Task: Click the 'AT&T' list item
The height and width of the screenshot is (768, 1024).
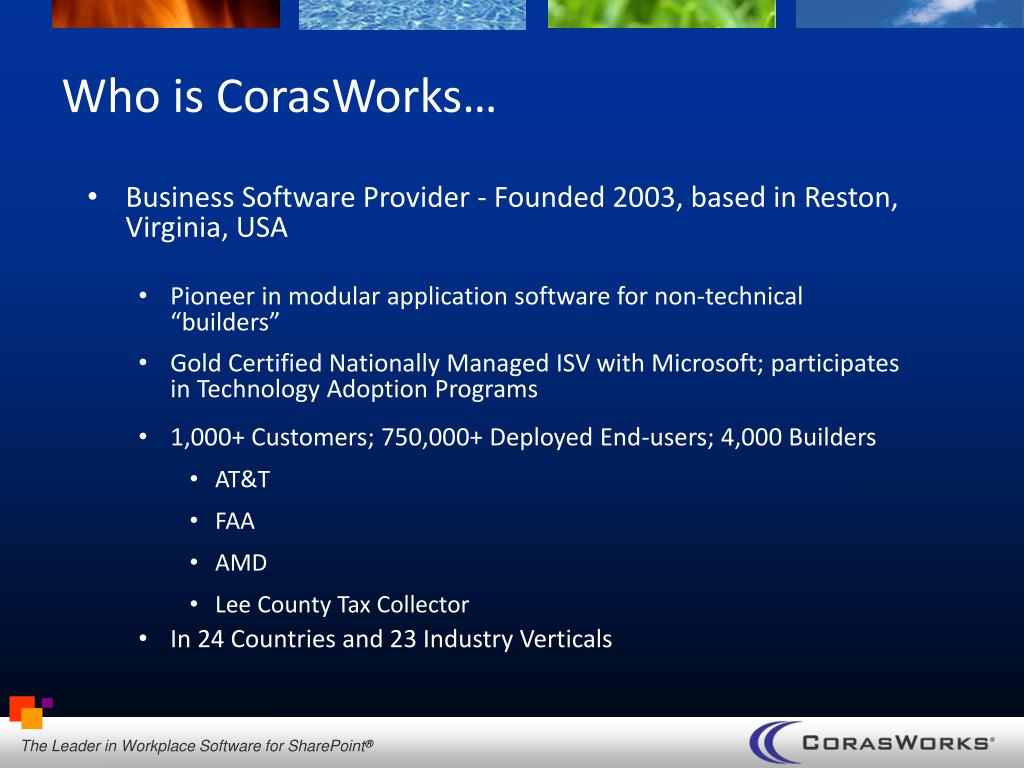Action: click(x=242, y=479)
